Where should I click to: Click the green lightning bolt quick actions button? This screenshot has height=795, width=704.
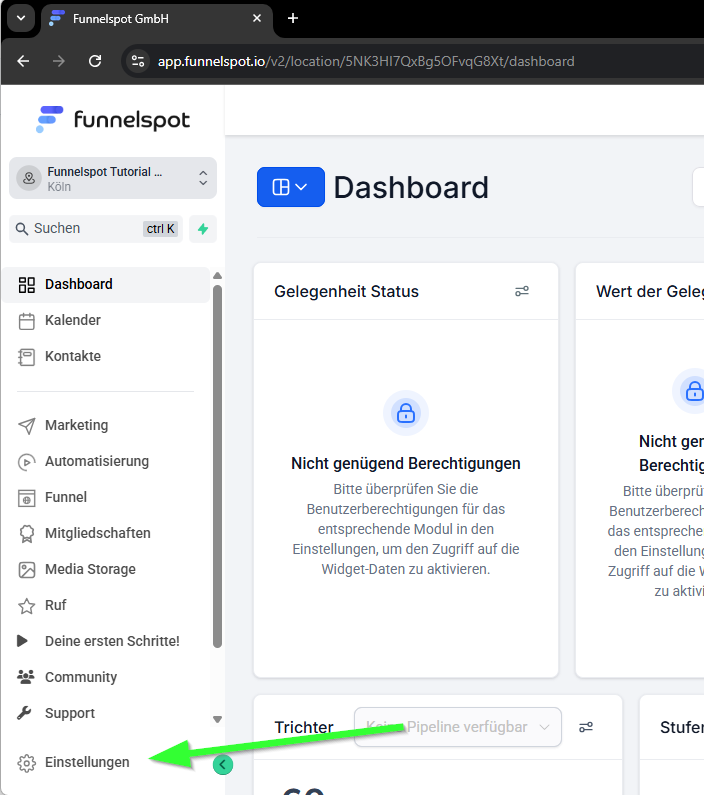pyautogui.click(x=203, y=229)
